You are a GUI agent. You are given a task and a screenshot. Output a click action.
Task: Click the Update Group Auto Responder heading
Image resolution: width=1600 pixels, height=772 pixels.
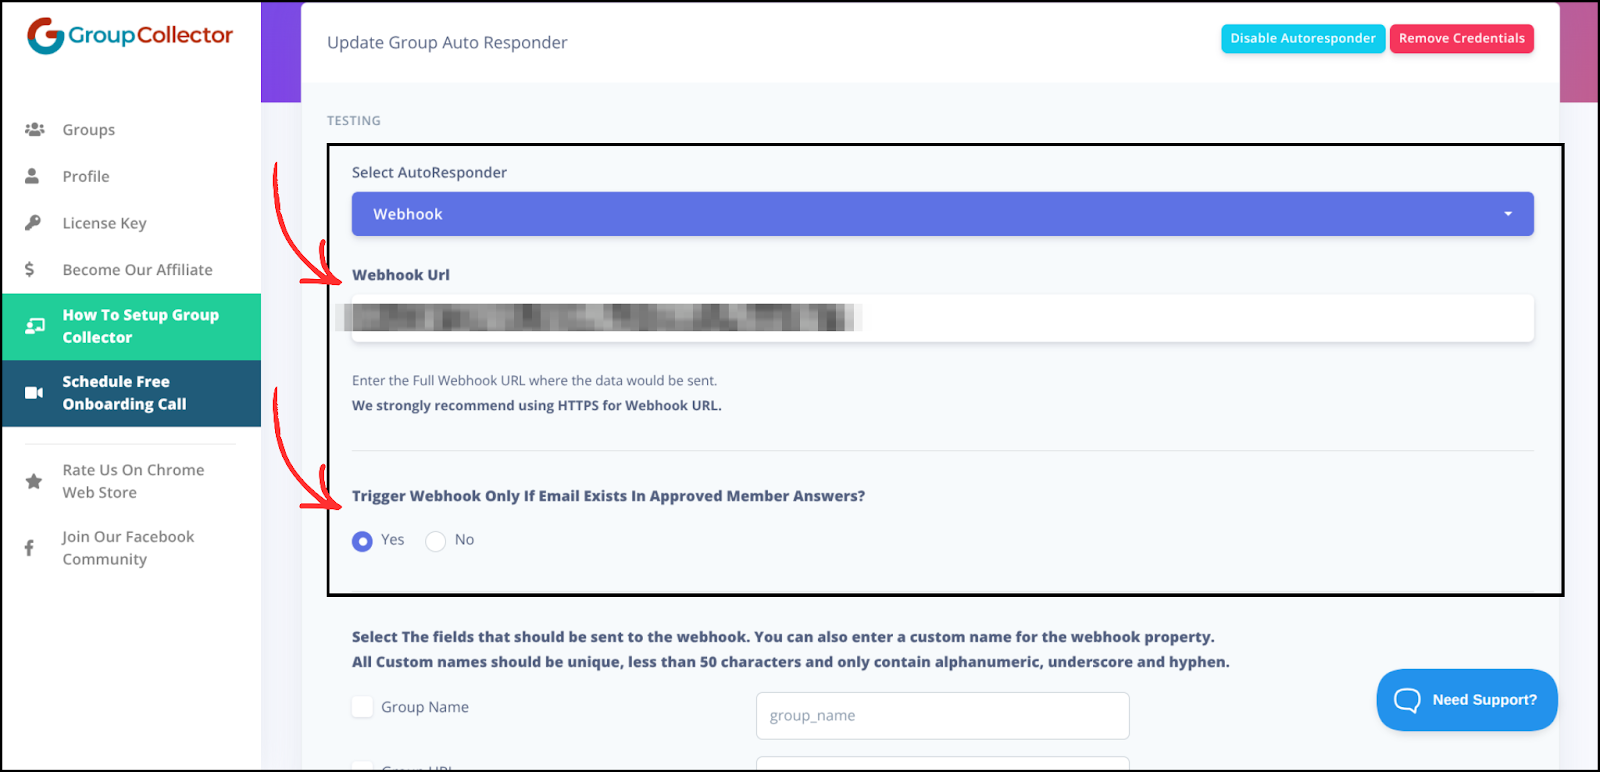point(447,42)
